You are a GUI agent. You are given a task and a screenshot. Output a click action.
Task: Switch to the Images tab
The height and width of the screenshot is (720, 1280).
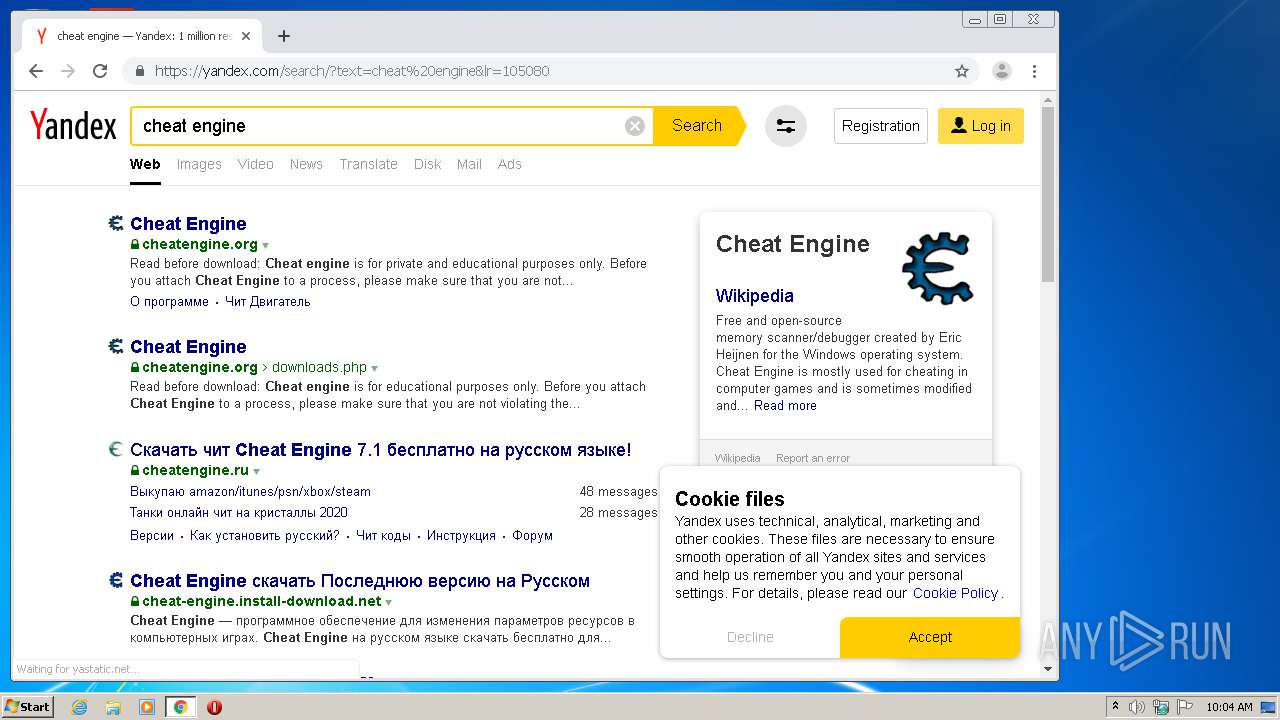click(x=199, y=164)
